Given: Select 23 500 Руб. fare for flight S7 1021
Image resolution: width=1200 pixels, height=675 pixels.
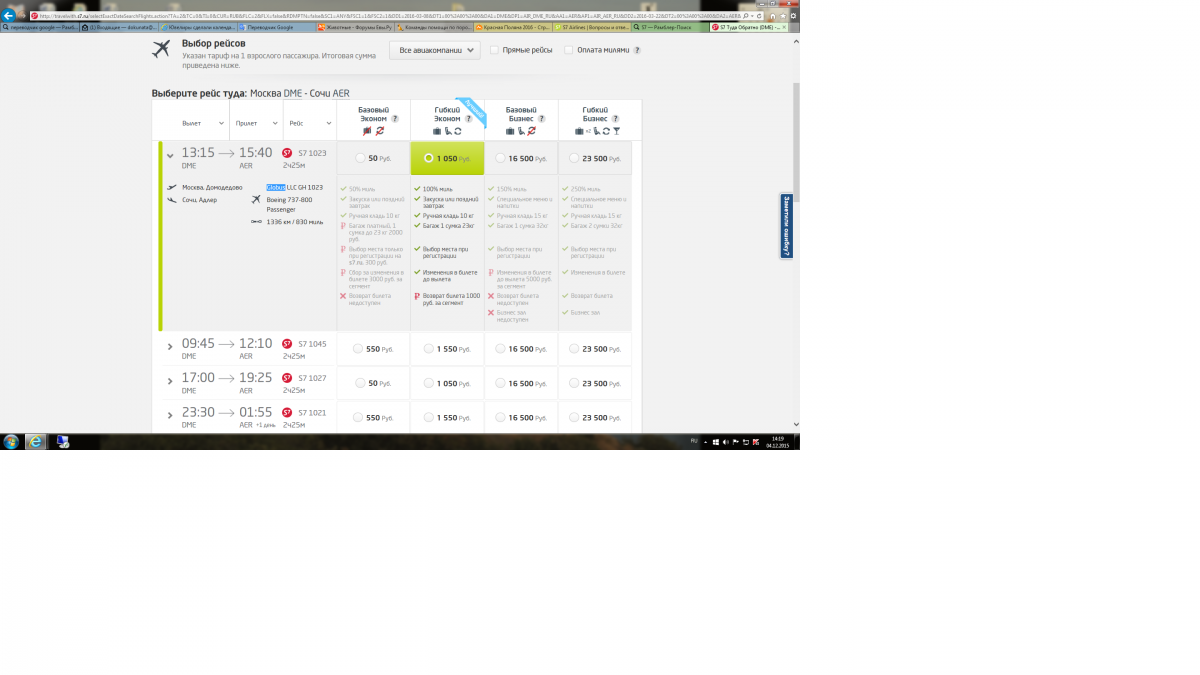Looking at the screenshot, I should click(573, 418).
